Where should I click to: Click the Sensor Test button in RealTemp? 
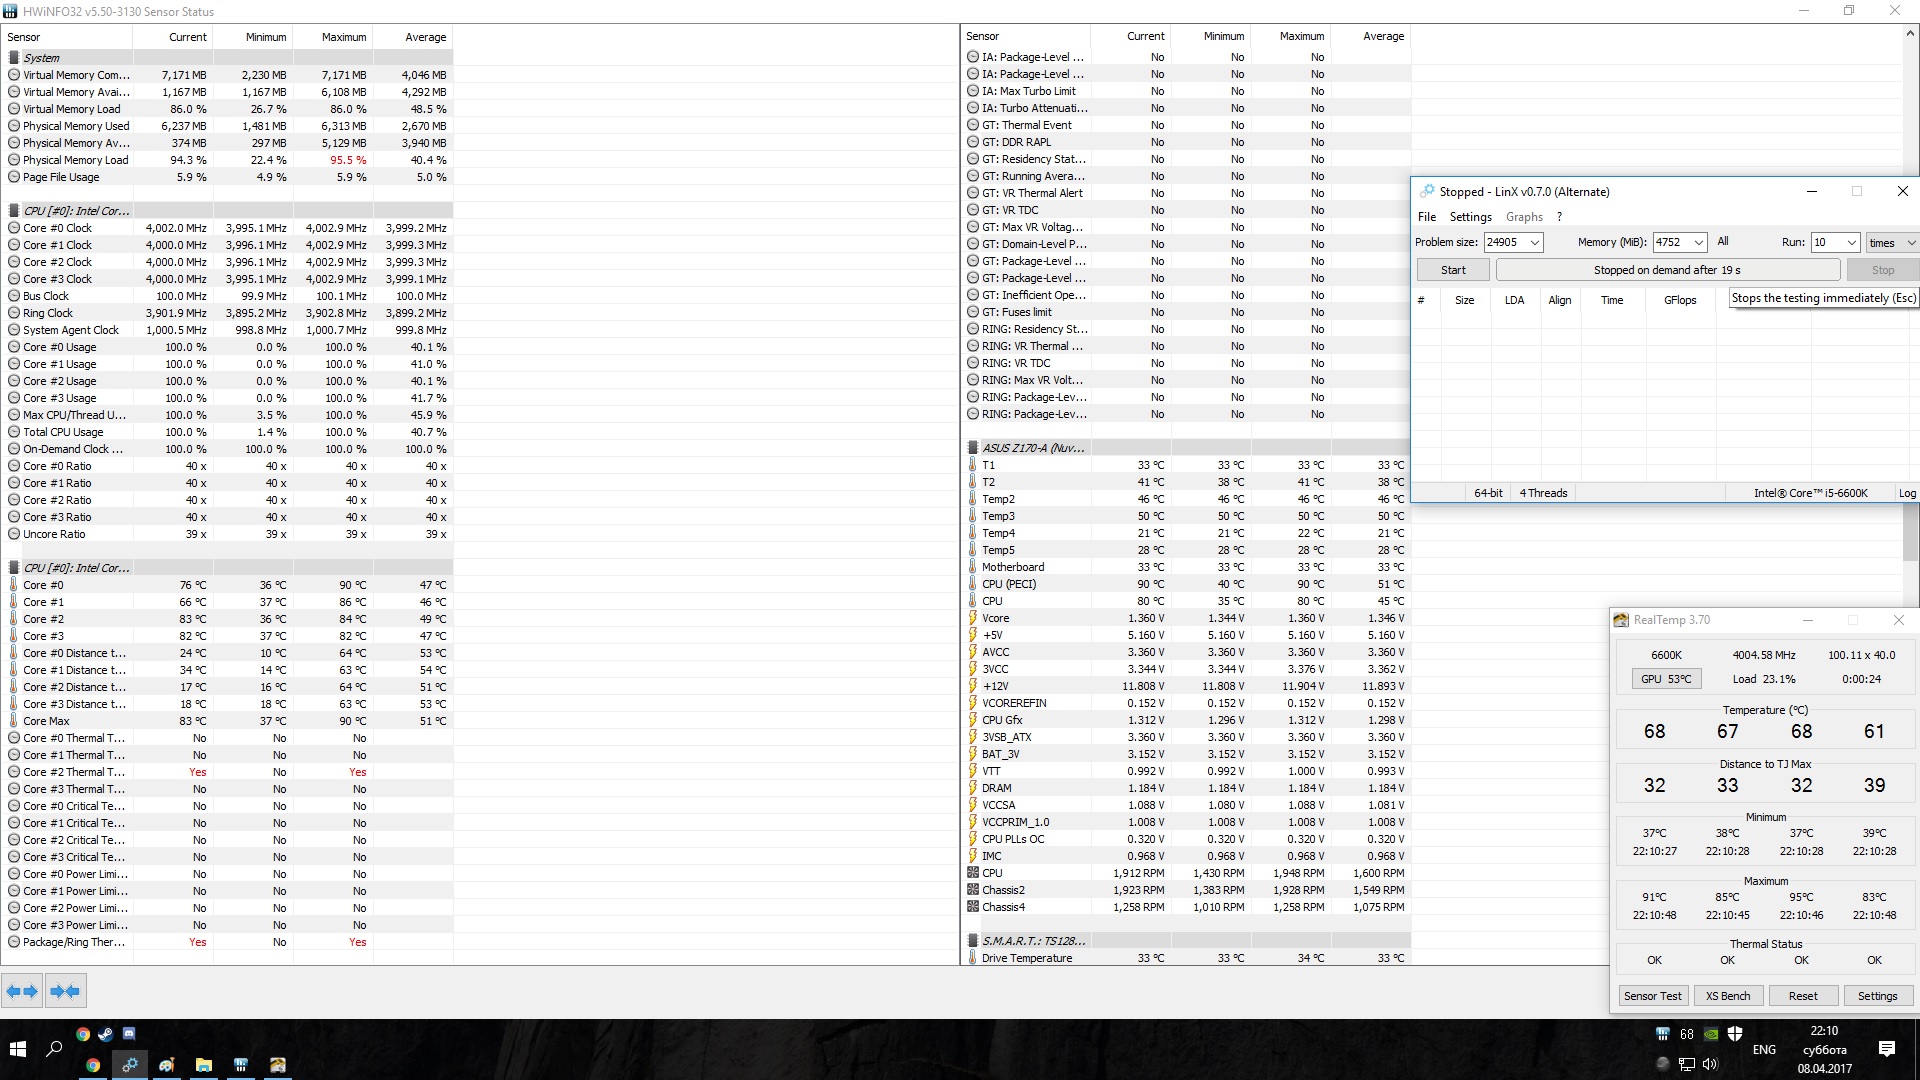(1652, 996)
